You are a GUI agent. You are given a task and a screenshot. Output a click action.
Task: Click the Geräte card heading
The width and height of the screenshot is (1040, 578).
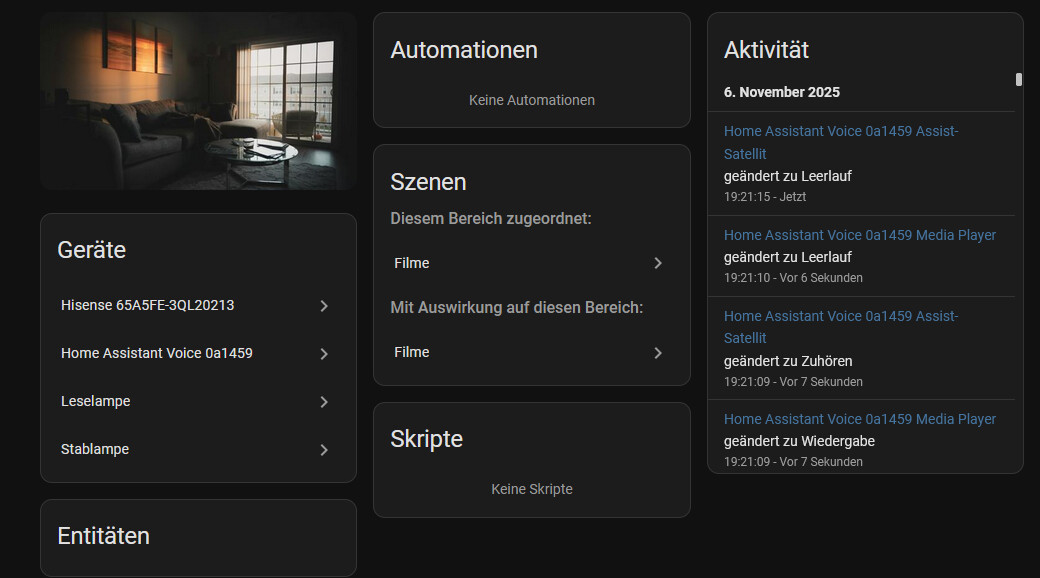coord(92,250)
